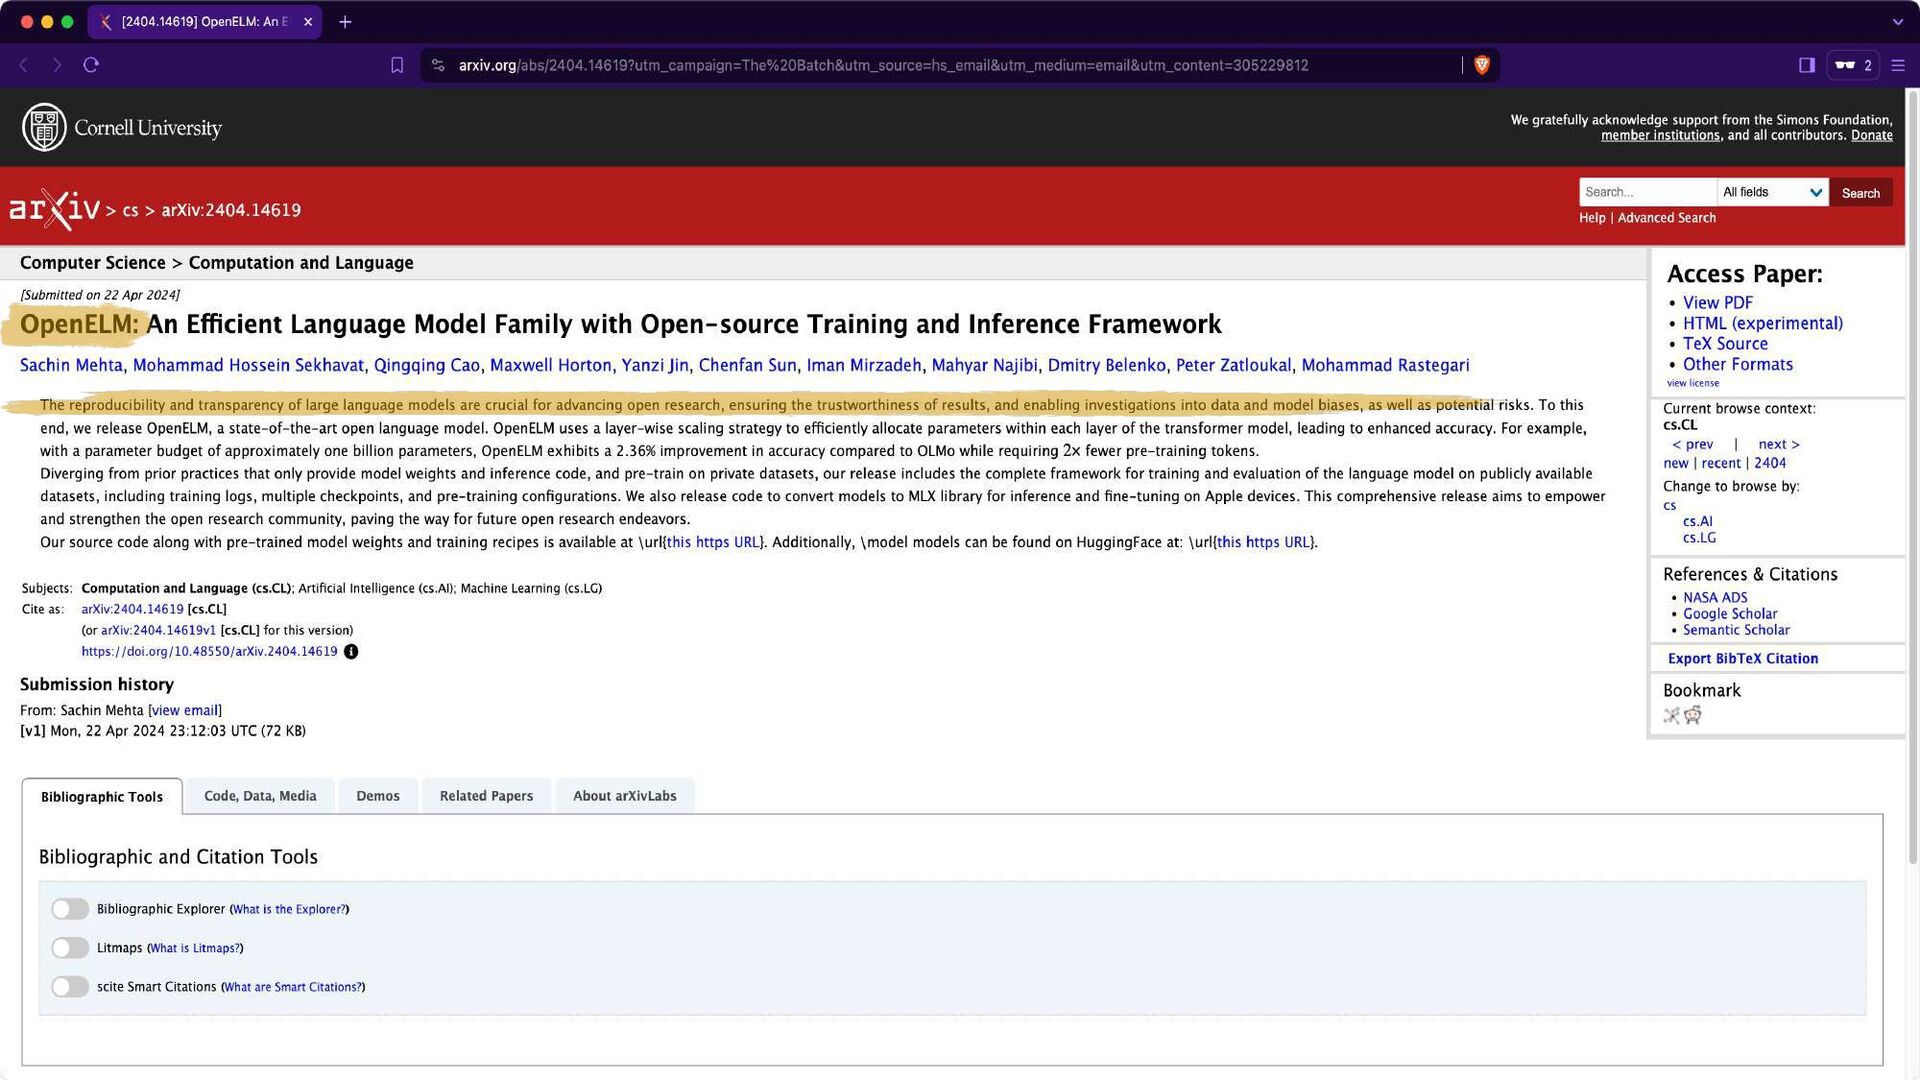Click the cs breadcrumb link
The image size is (1920, 1080).
click(130, 210)
